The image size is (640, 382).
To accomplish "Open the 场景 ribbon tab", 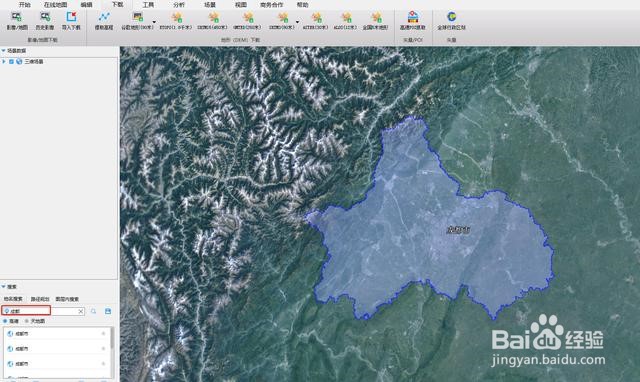I will click(x=210, y=4).
